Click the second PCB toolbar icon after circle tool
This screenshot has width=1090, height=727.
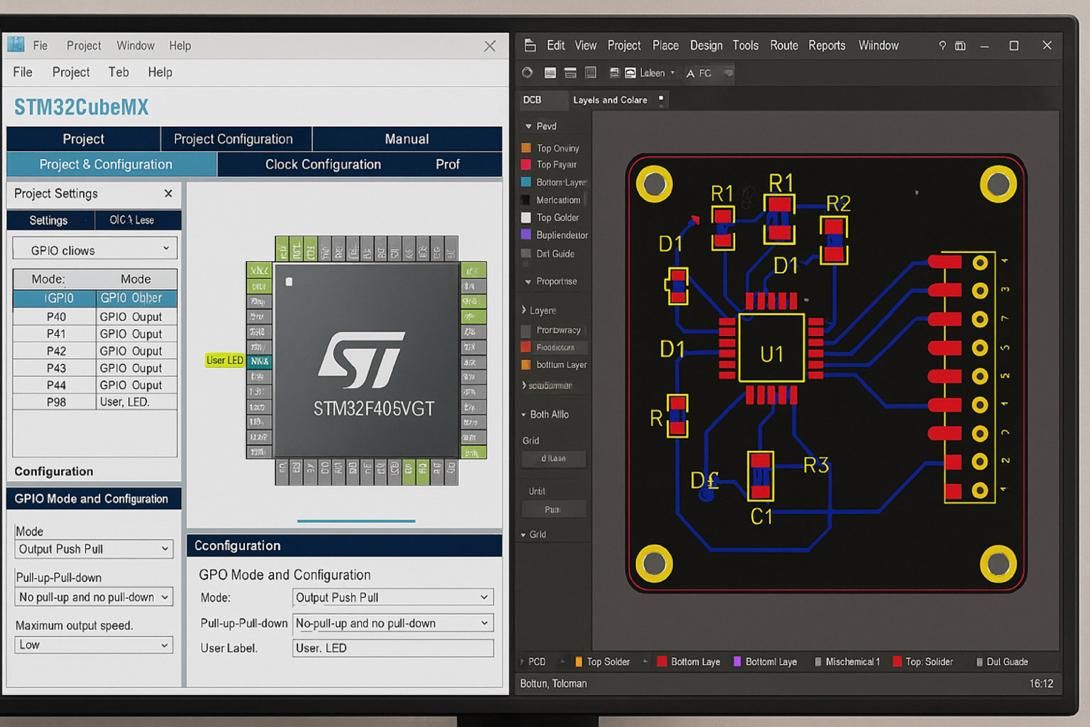(550, 72)
